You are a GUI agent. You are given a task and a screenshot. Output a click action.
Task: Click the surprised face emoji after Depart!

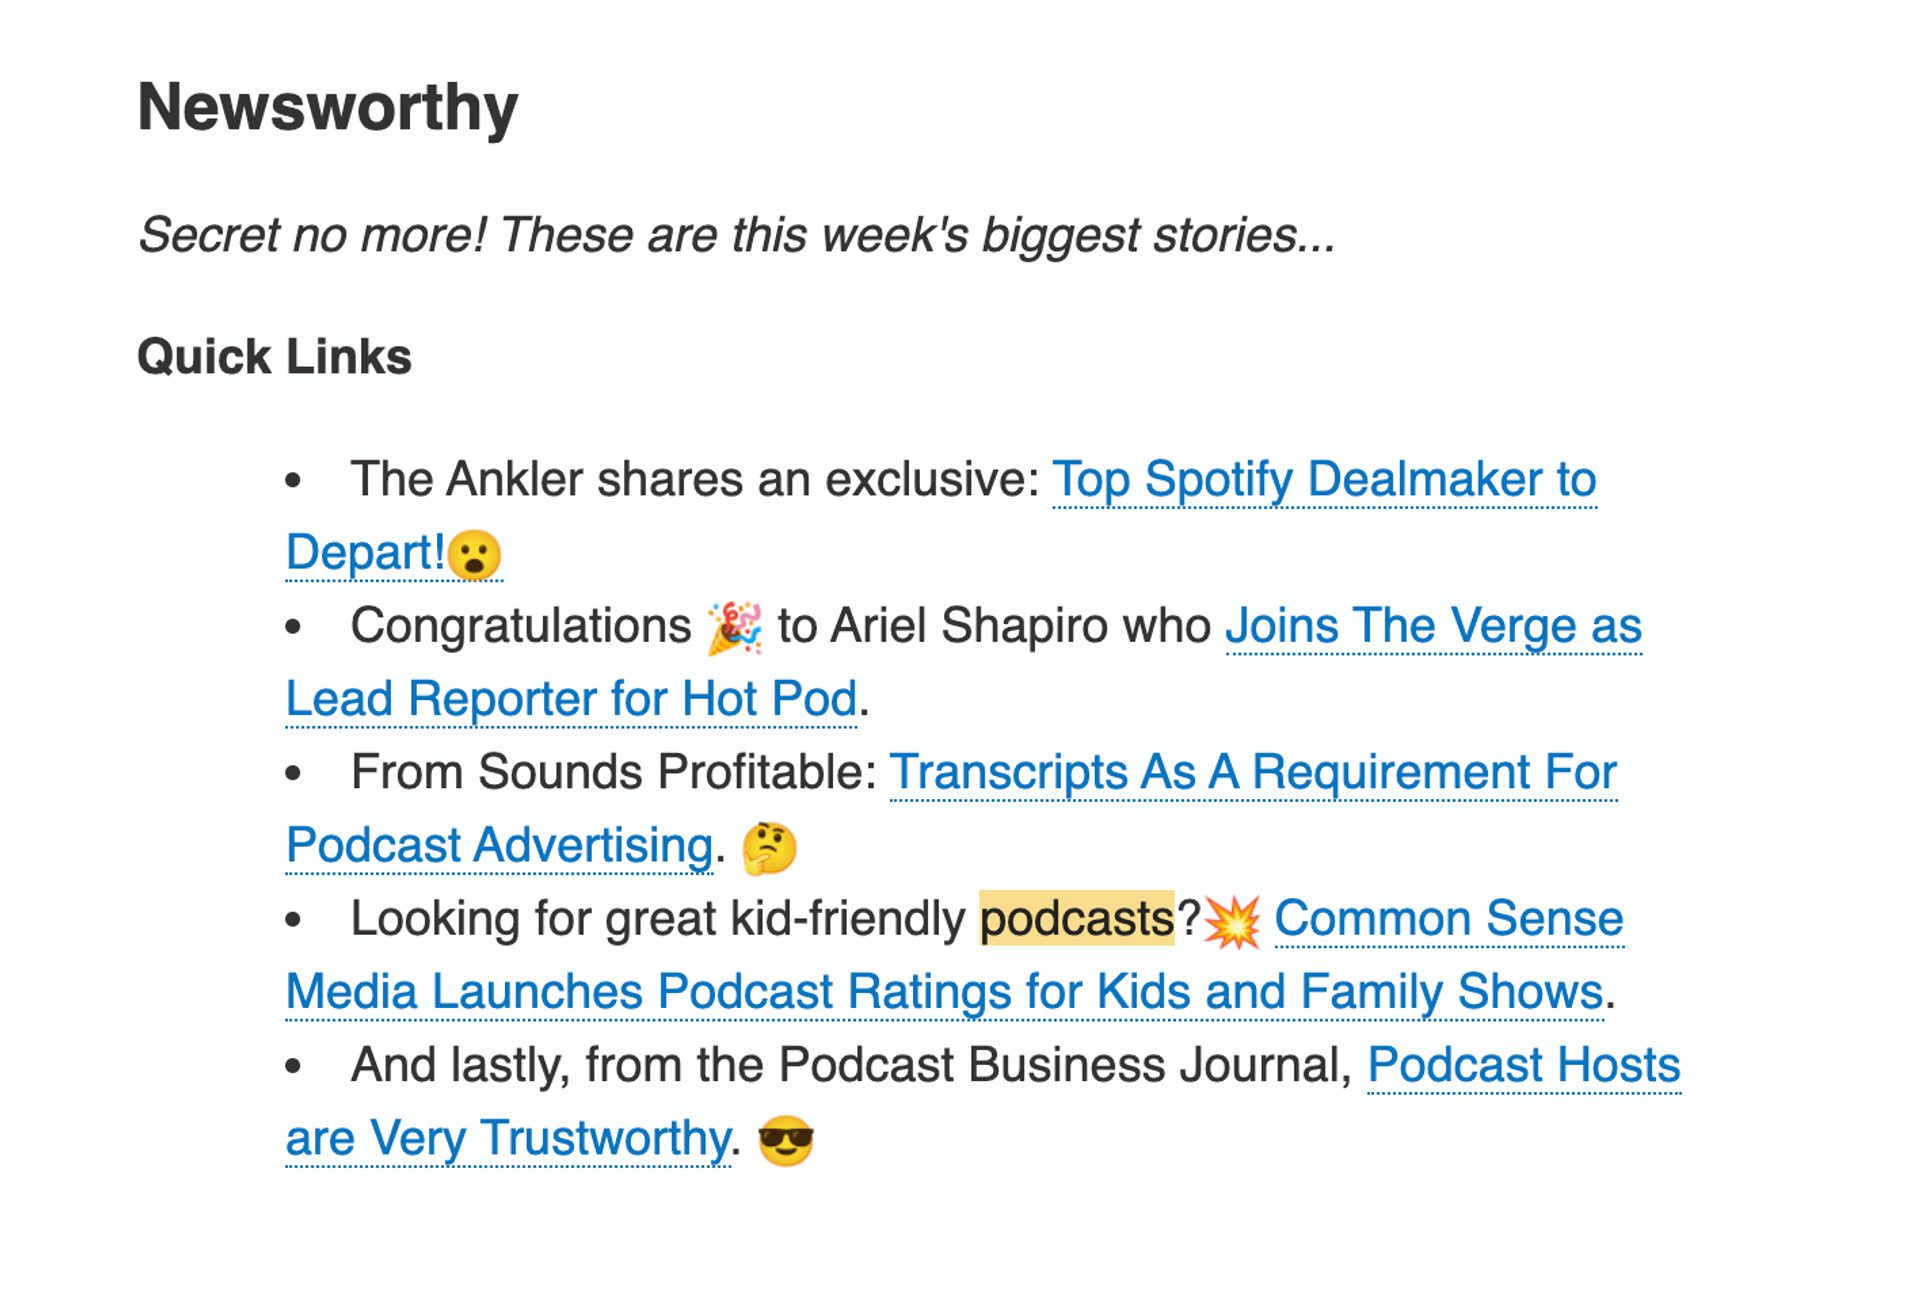(x=474, y=555)
